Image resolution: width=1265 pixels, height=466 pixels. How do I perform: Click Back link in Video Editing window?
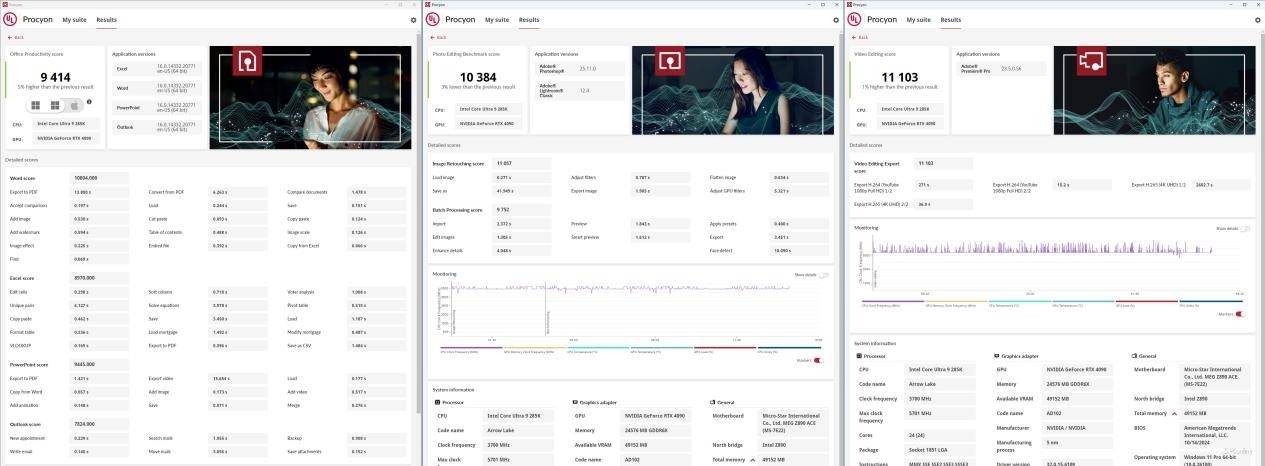point(859,37)
